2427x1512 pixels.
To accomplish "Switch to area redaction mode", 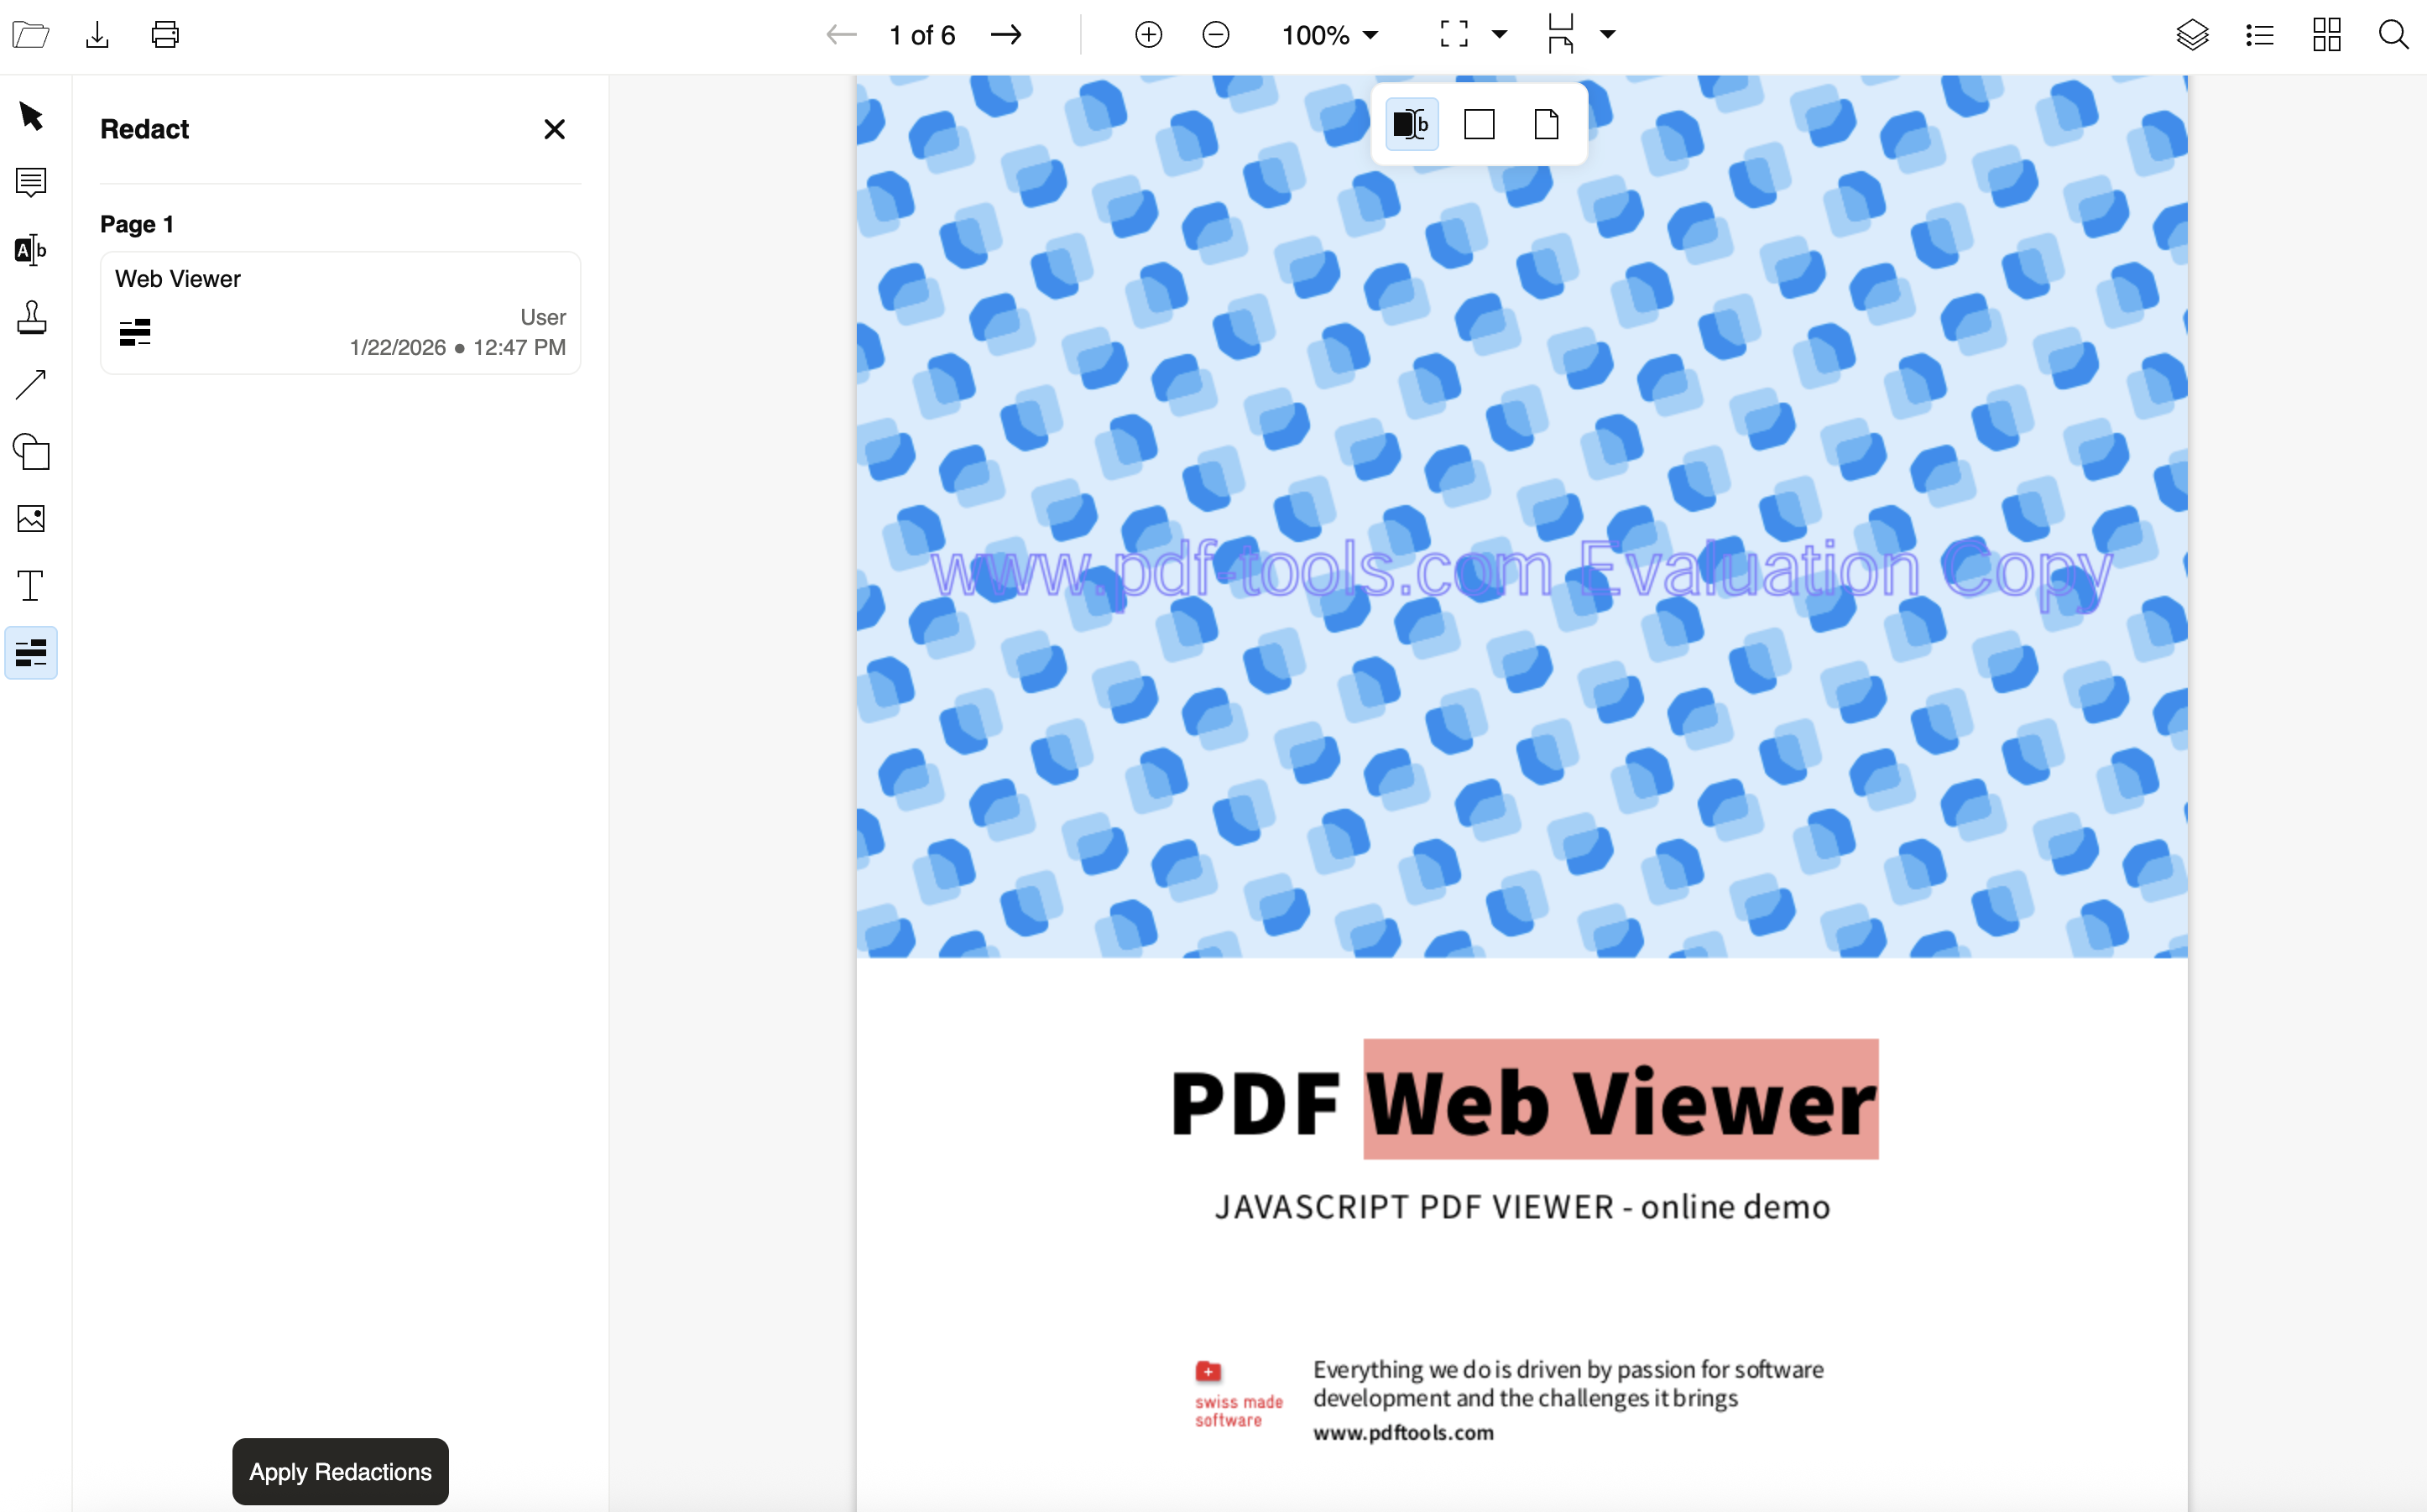I will [x=1479, y=124].
